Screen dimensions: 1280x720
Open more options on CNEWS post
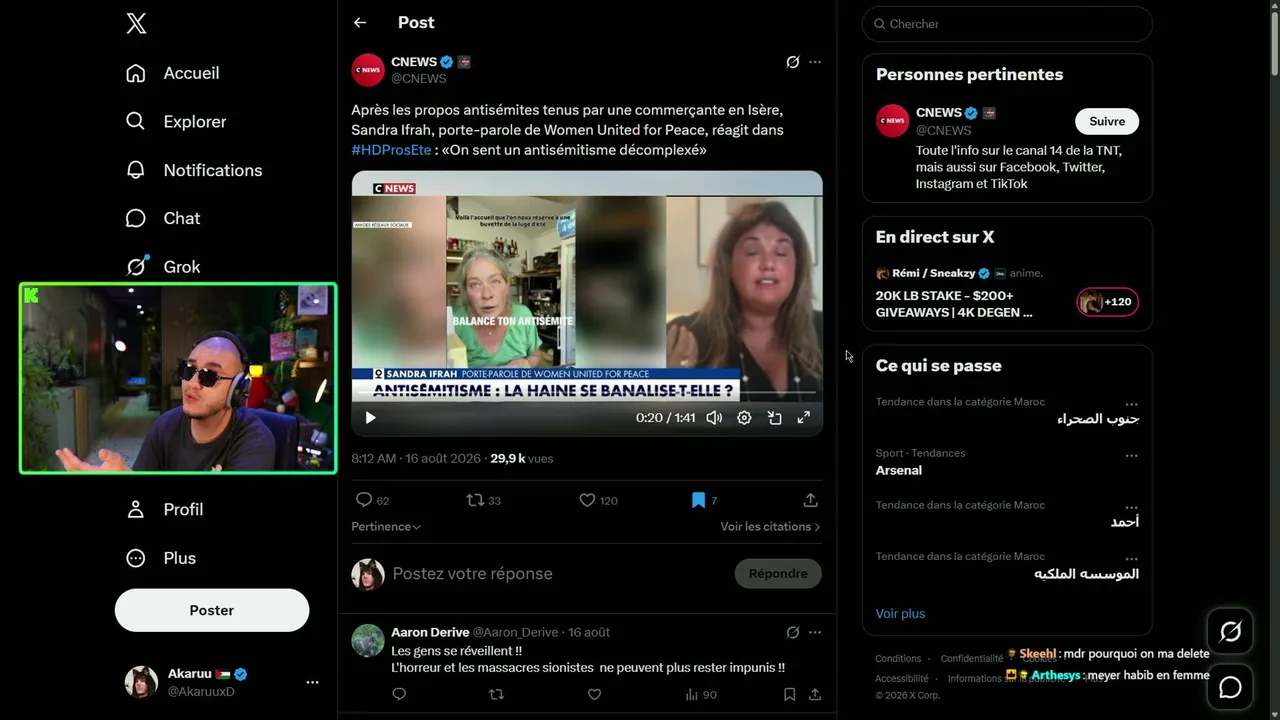(815, 62)
